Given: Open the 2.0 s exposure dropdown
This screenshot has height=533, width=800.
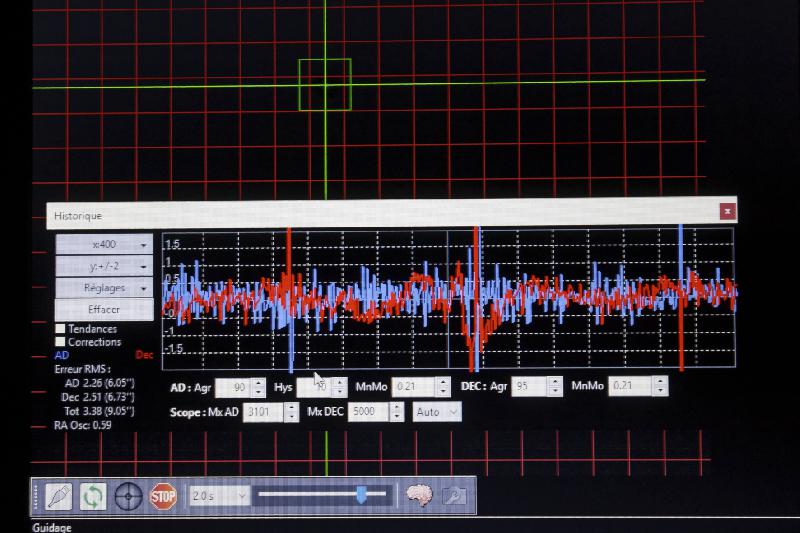Looking at the screenshot, I should (x=220, y=496).
